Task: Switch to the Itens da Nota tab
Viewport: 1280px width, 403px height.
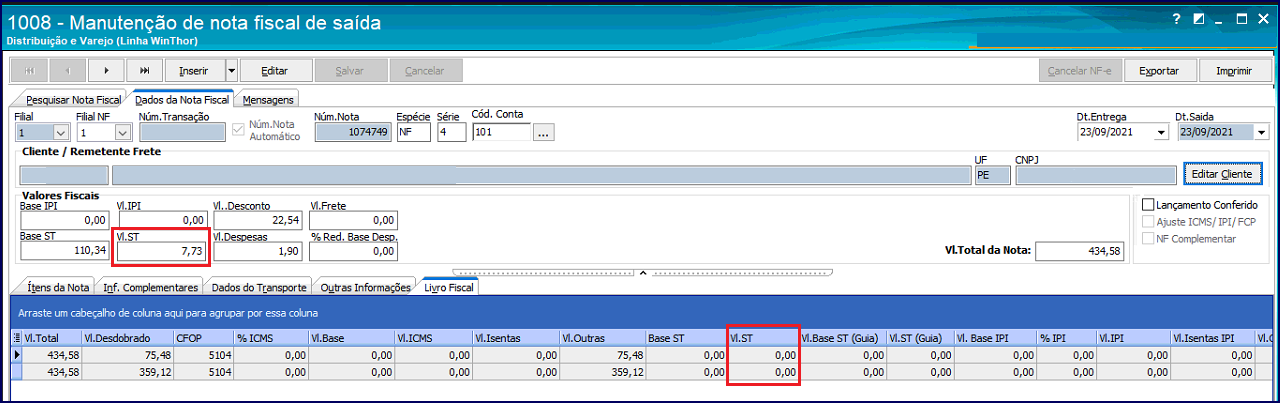Action: [58, 288]
